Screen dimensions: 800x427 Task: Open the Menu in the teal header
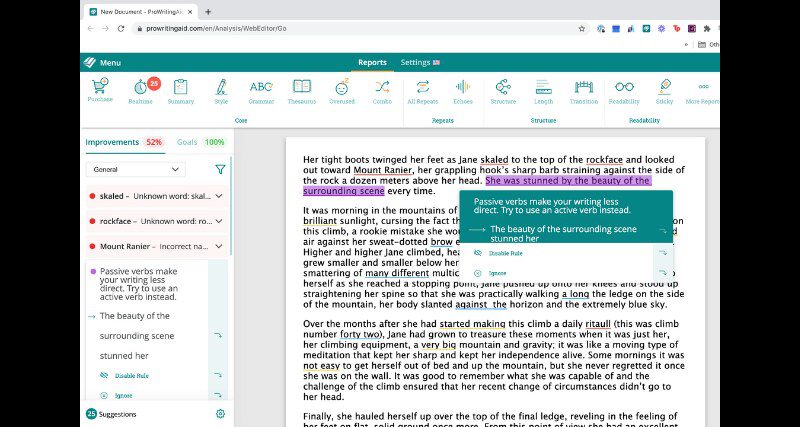(110, 63)
